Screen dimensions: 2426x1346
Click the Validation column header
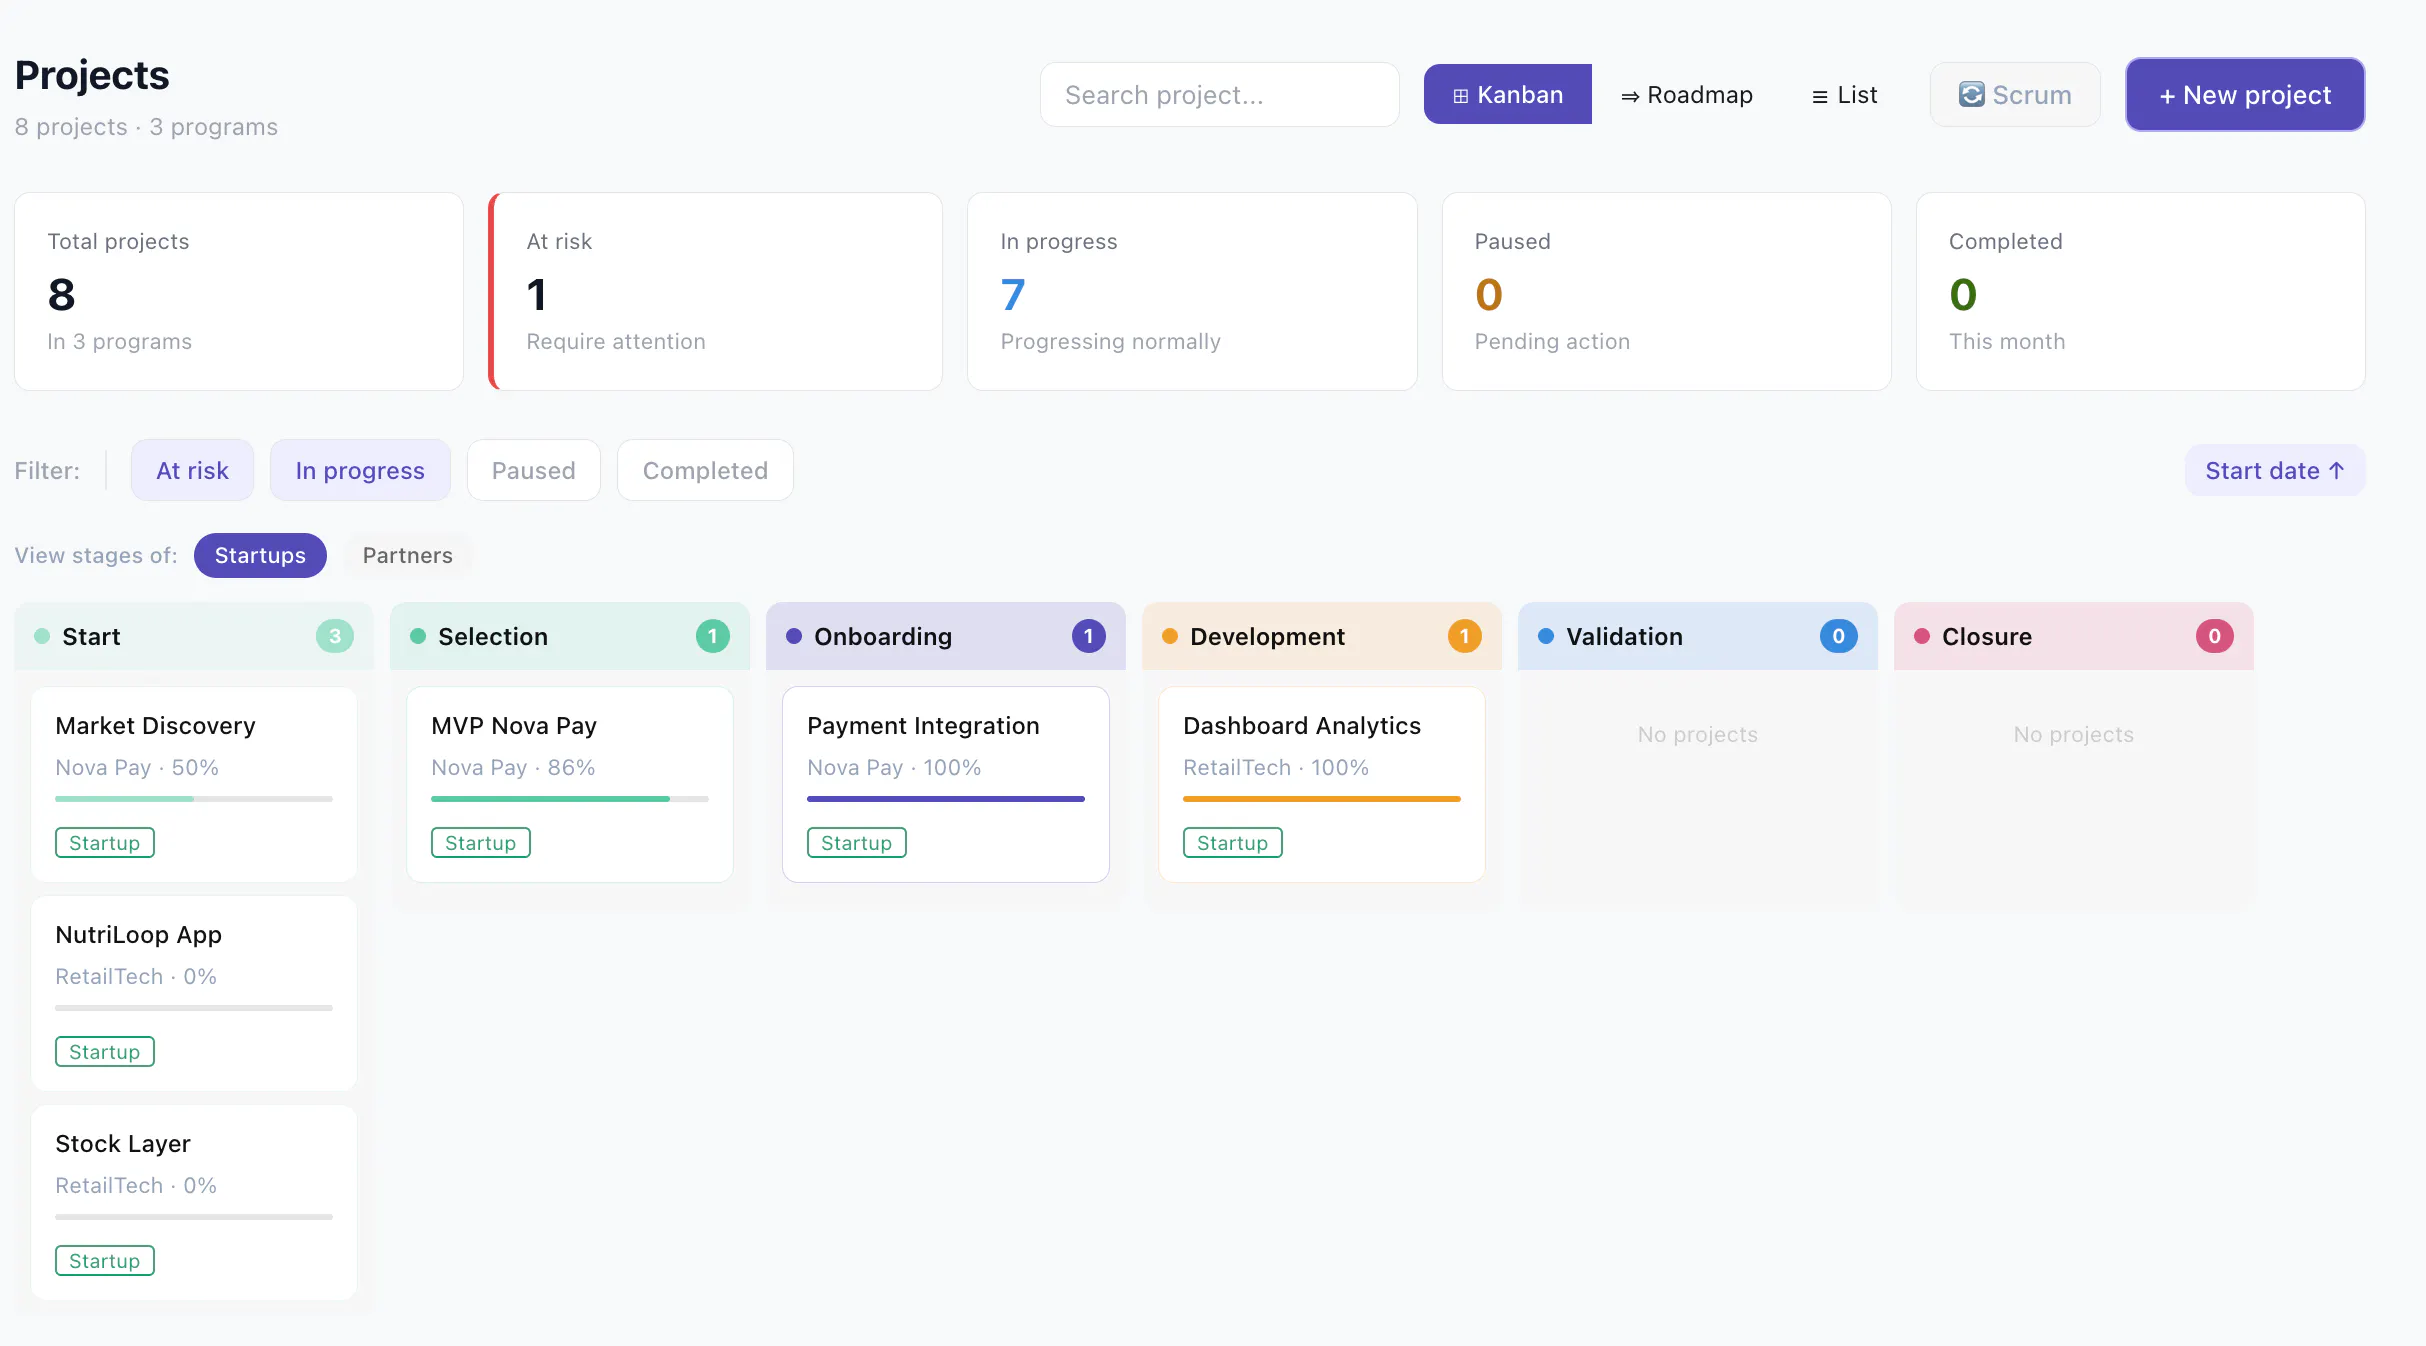click(1698, 636)
